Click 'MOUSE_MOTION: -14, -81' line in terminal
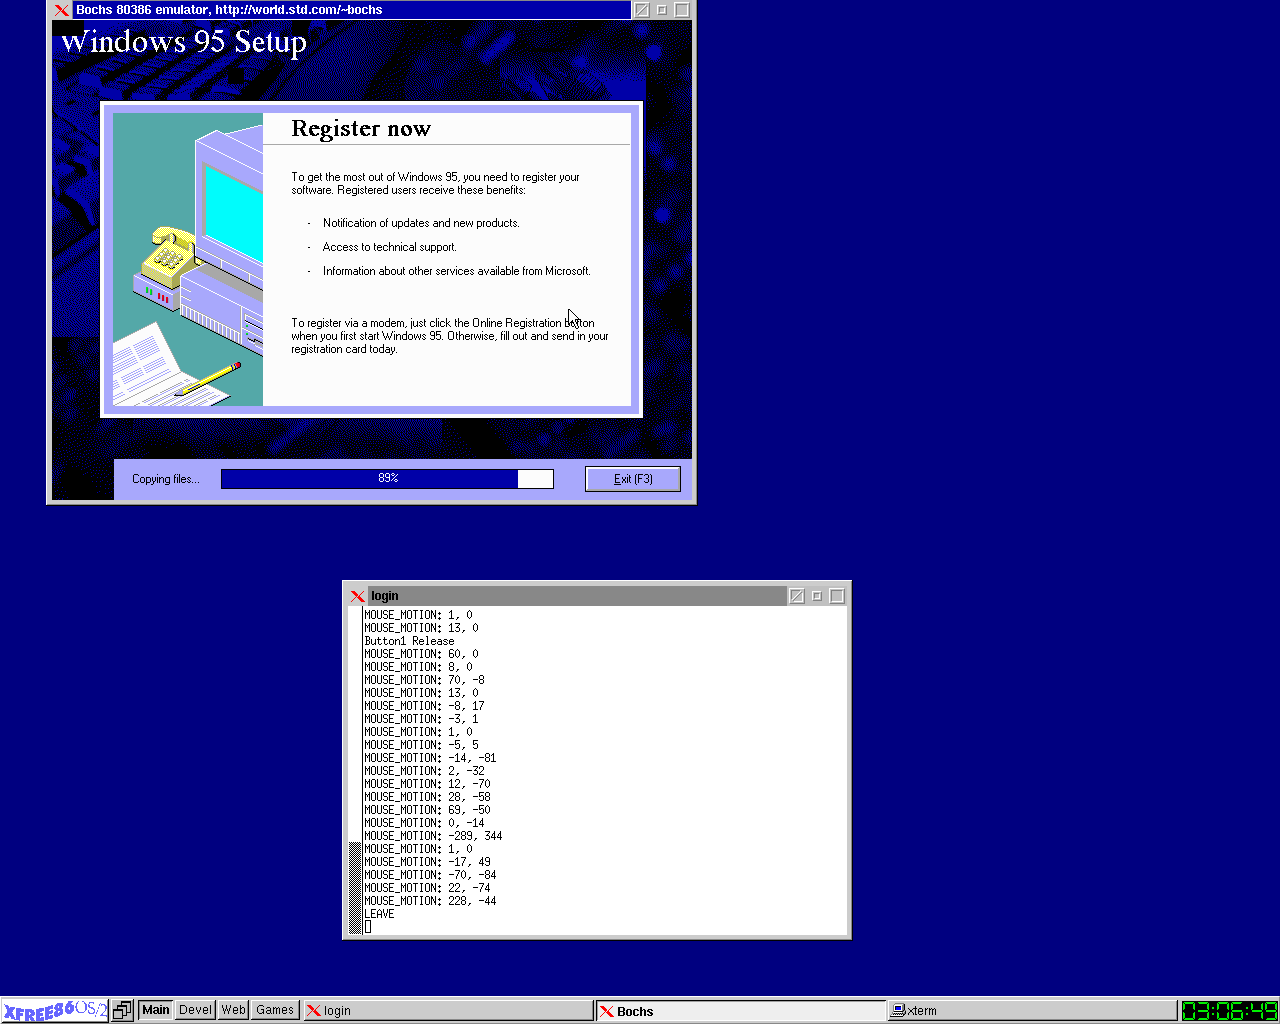The width and height of the screenshot is (1280, 1024). coord(430,758)
